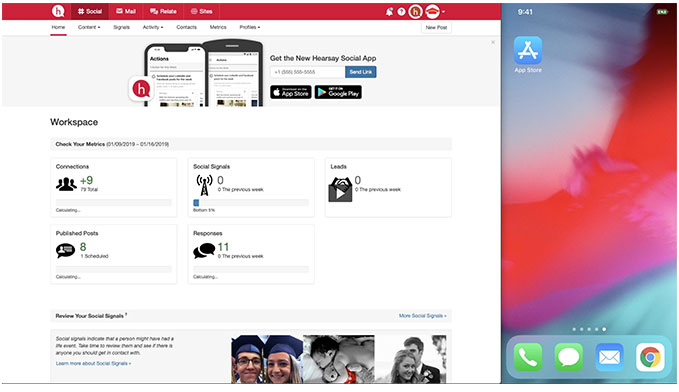Switch to the Relate tab

163,11
